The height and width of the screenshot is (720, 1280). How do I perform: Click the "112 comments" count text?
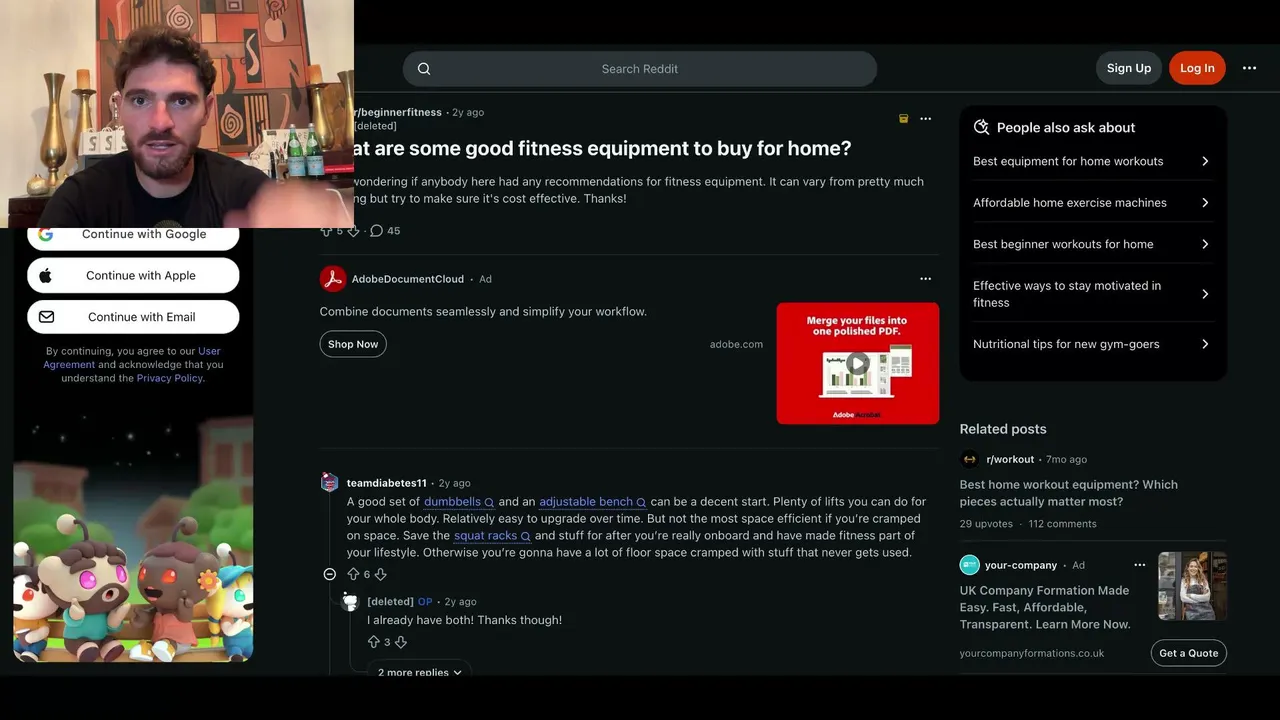pyautogui.click(x=1062, y=524)
